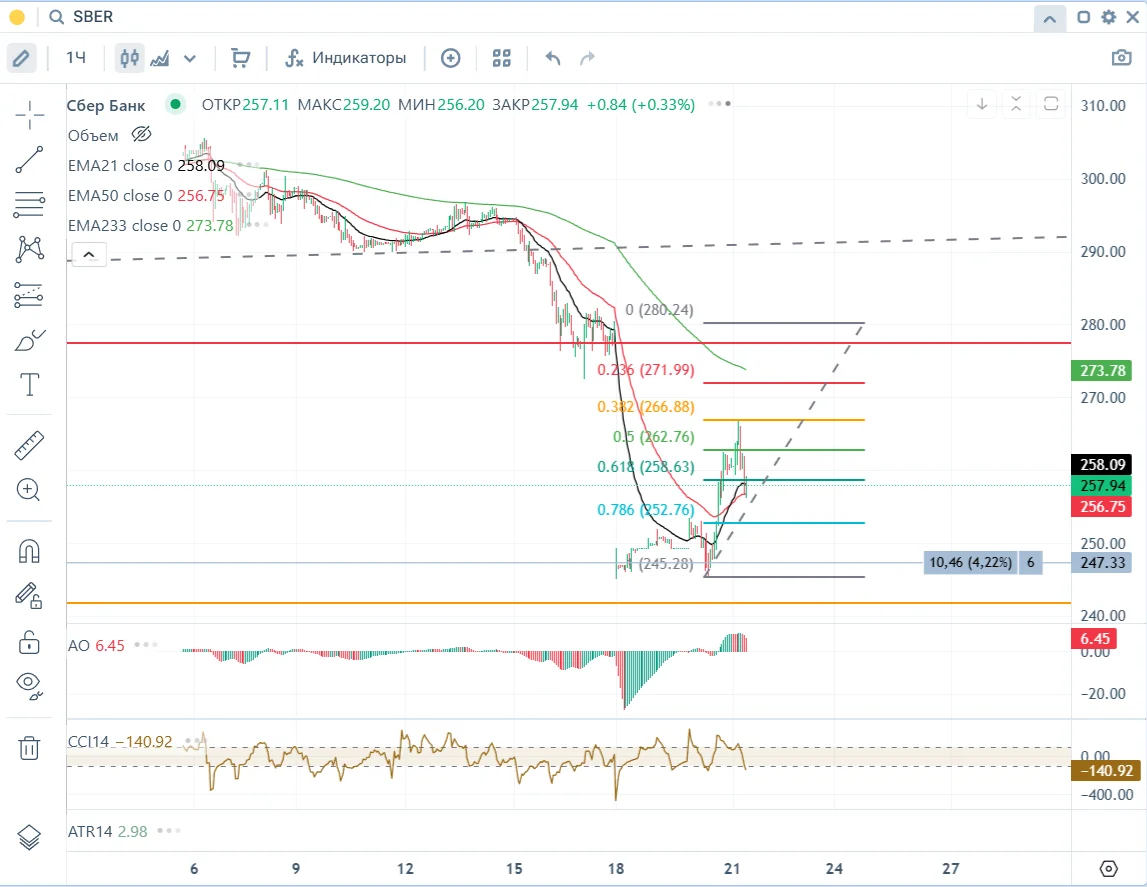Delete drawings with the trash icon
The height and width of the screenshot is (887, 1147).
click(29, 748)
